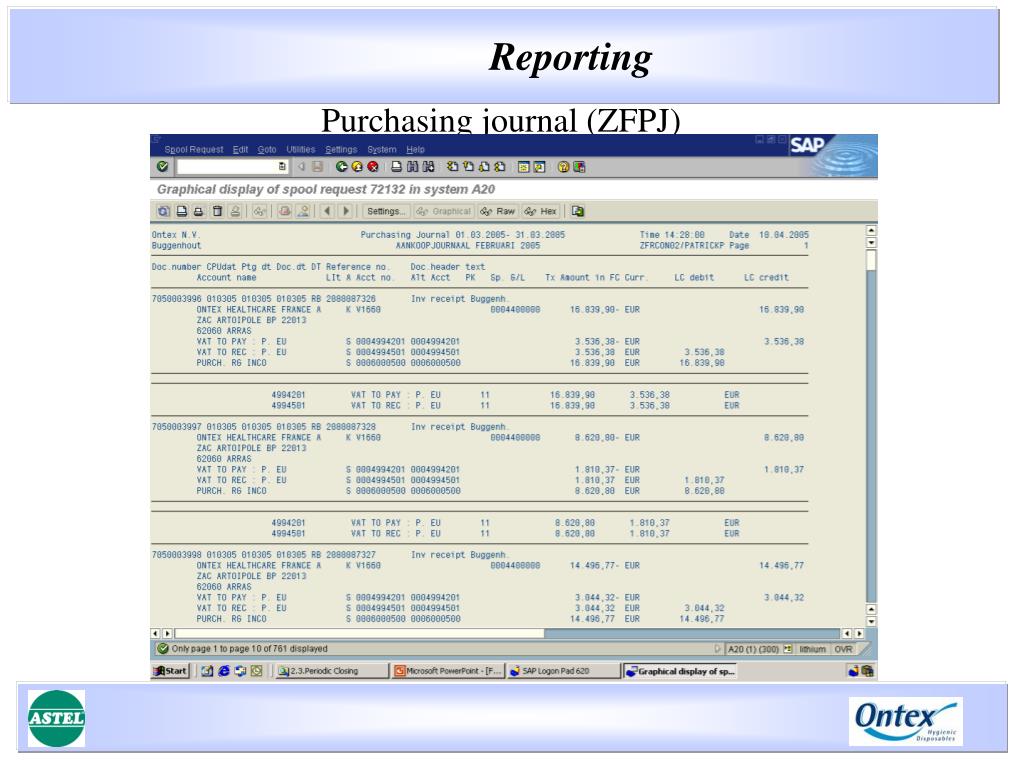Switch to 2.3.Periodic Closing taskbar window
1024x768 pixels.
click(331, 671)
